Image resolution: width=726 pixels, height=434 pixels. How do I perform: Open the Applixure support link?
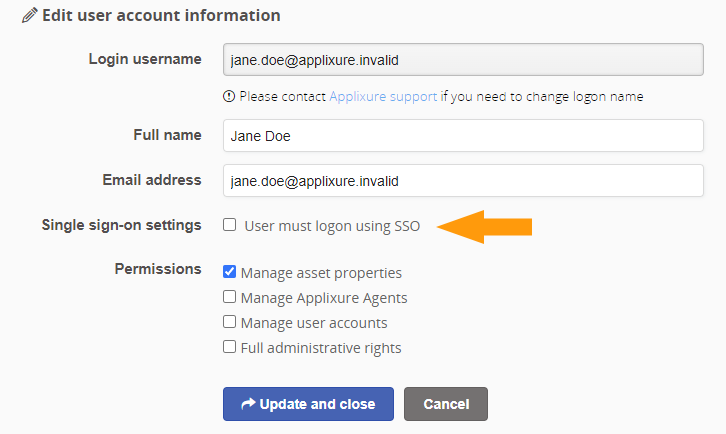click(383, 96)
